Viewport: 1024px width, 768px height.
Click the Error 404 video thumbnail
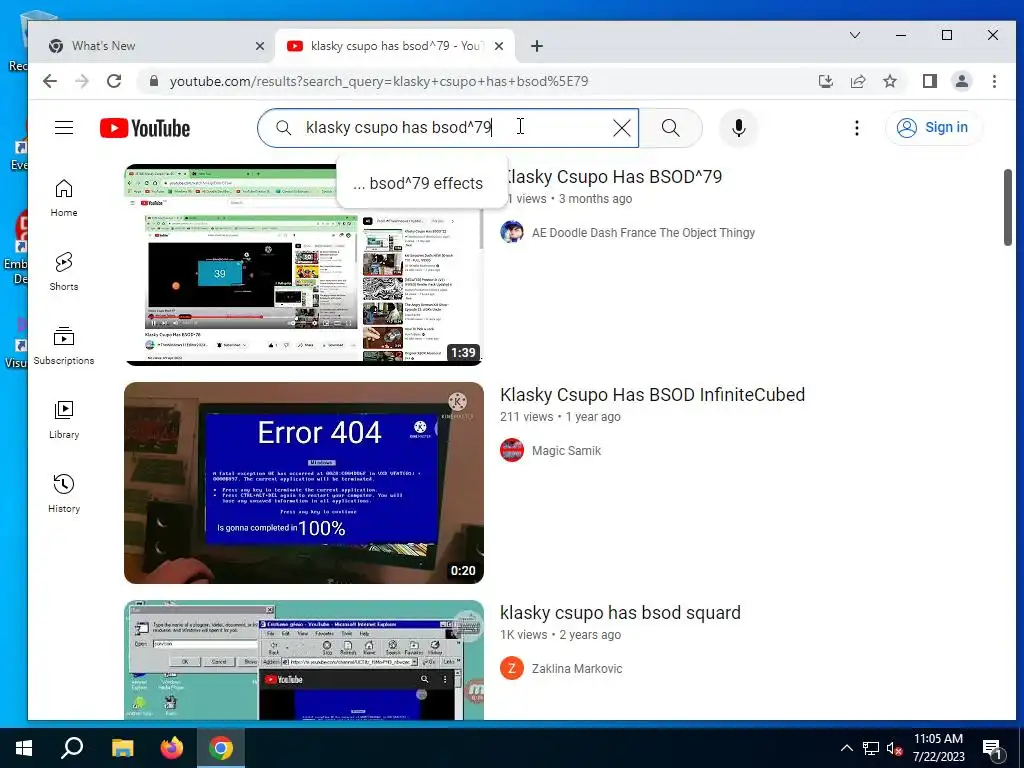304,483
